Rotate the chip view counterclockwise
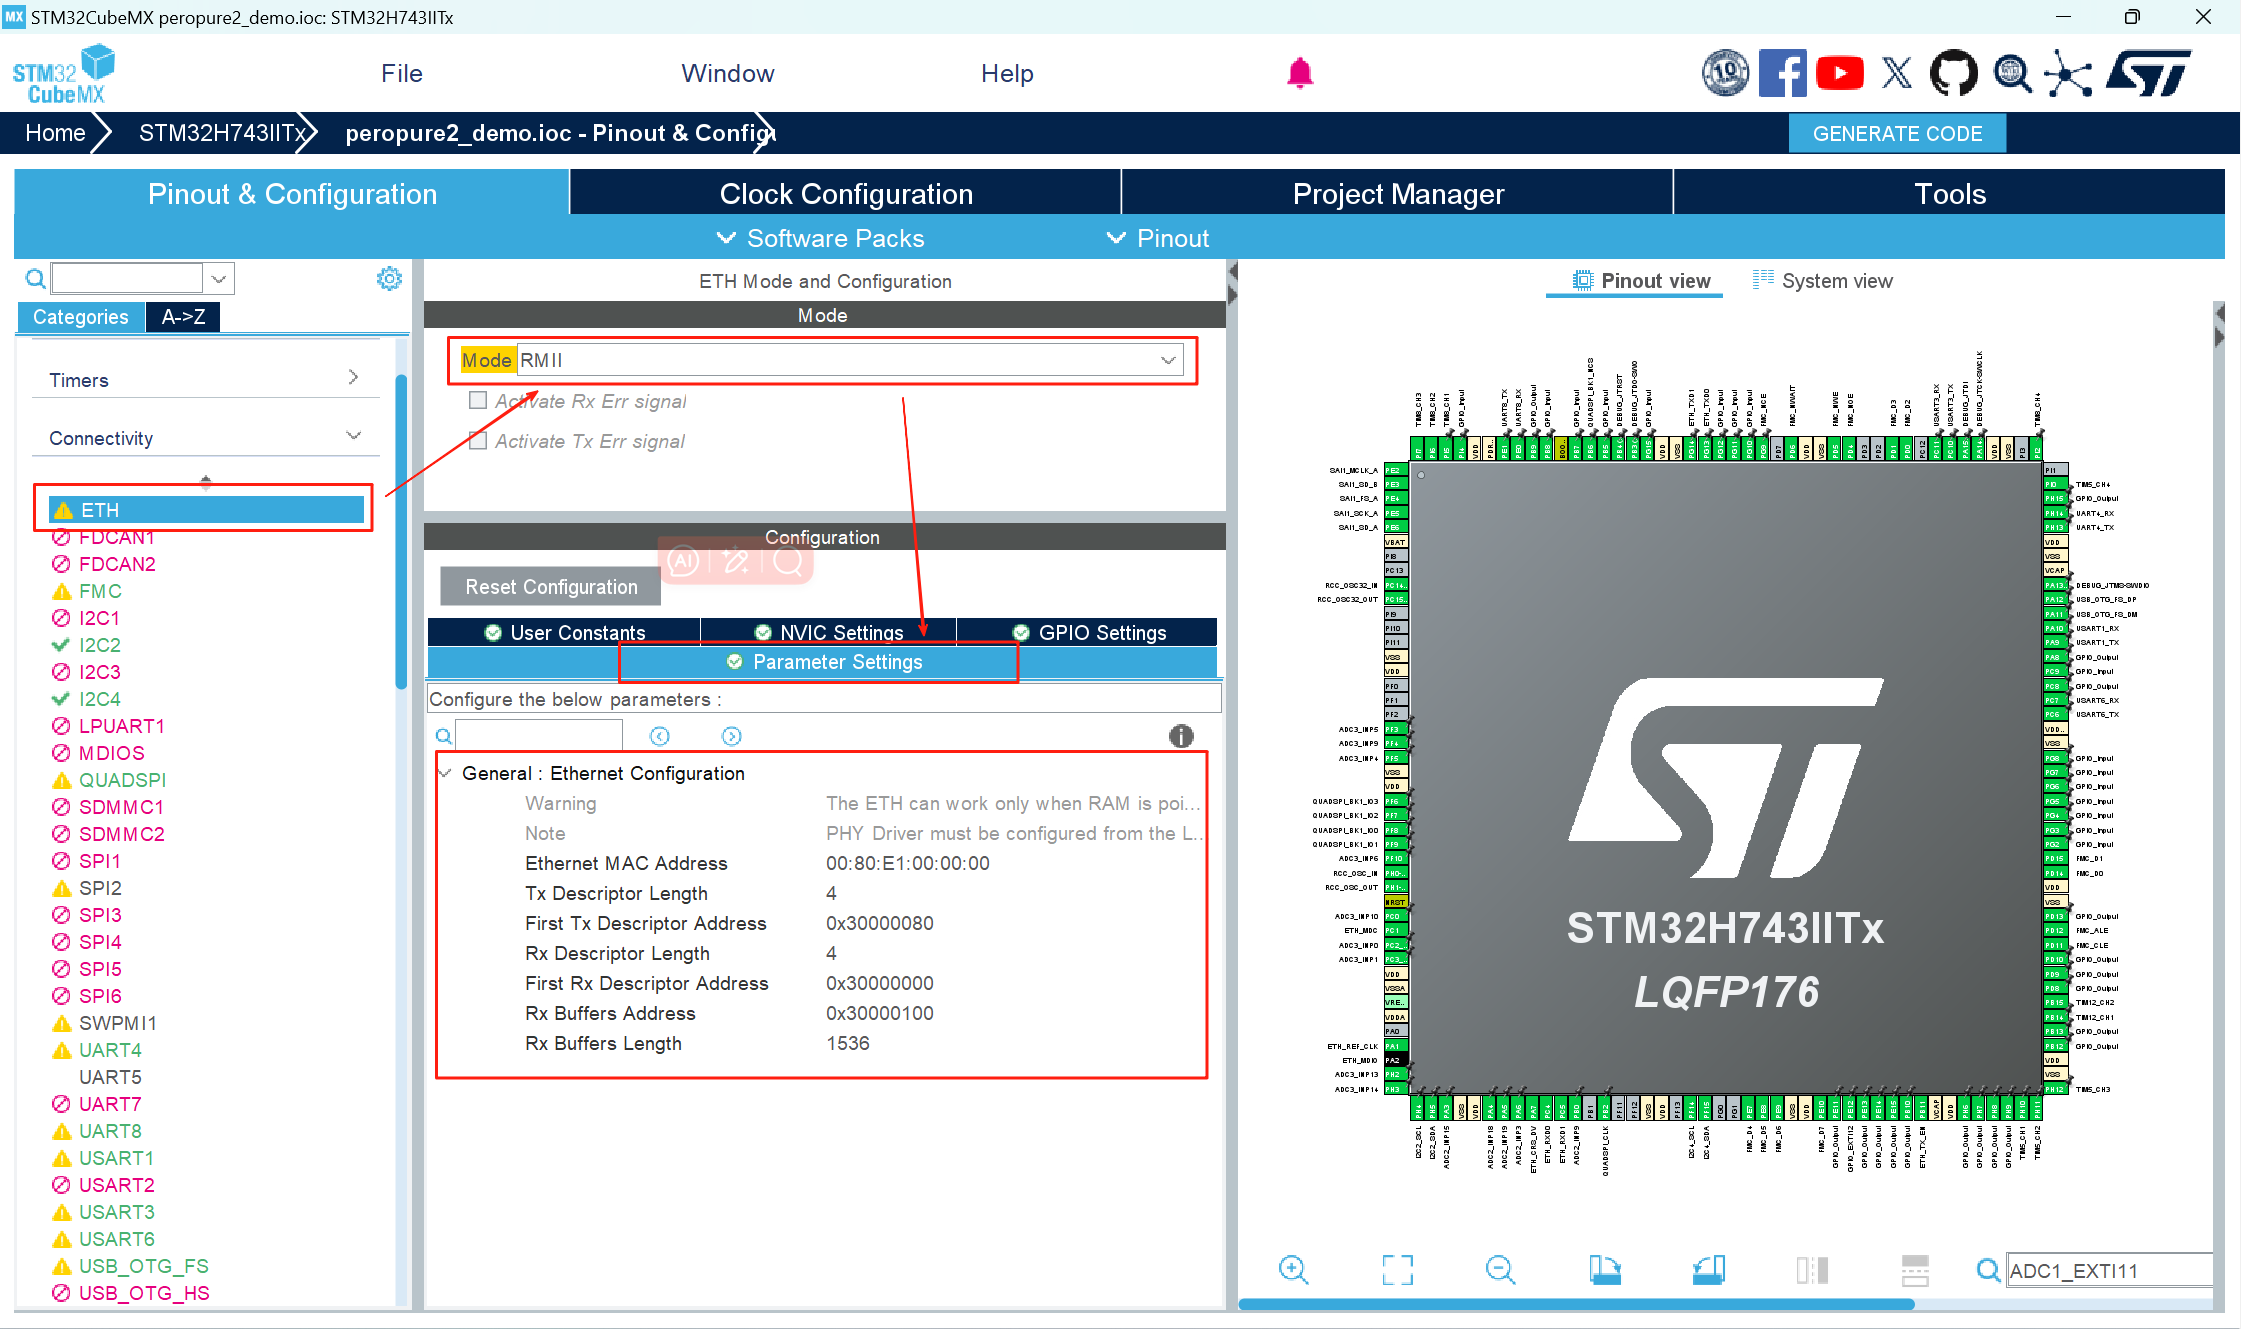Viewport: 2241px width, 1329px height. [x=1709, y=1270]
